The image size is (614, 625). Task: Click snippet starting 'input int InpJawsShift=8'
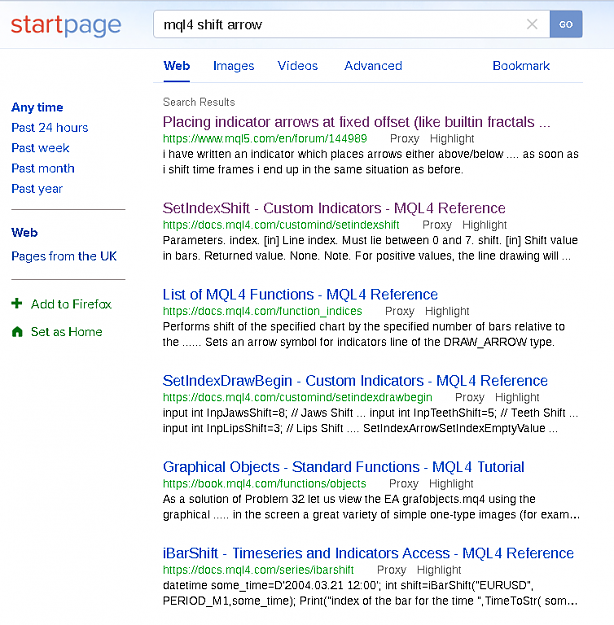click(x=370, y=421)
